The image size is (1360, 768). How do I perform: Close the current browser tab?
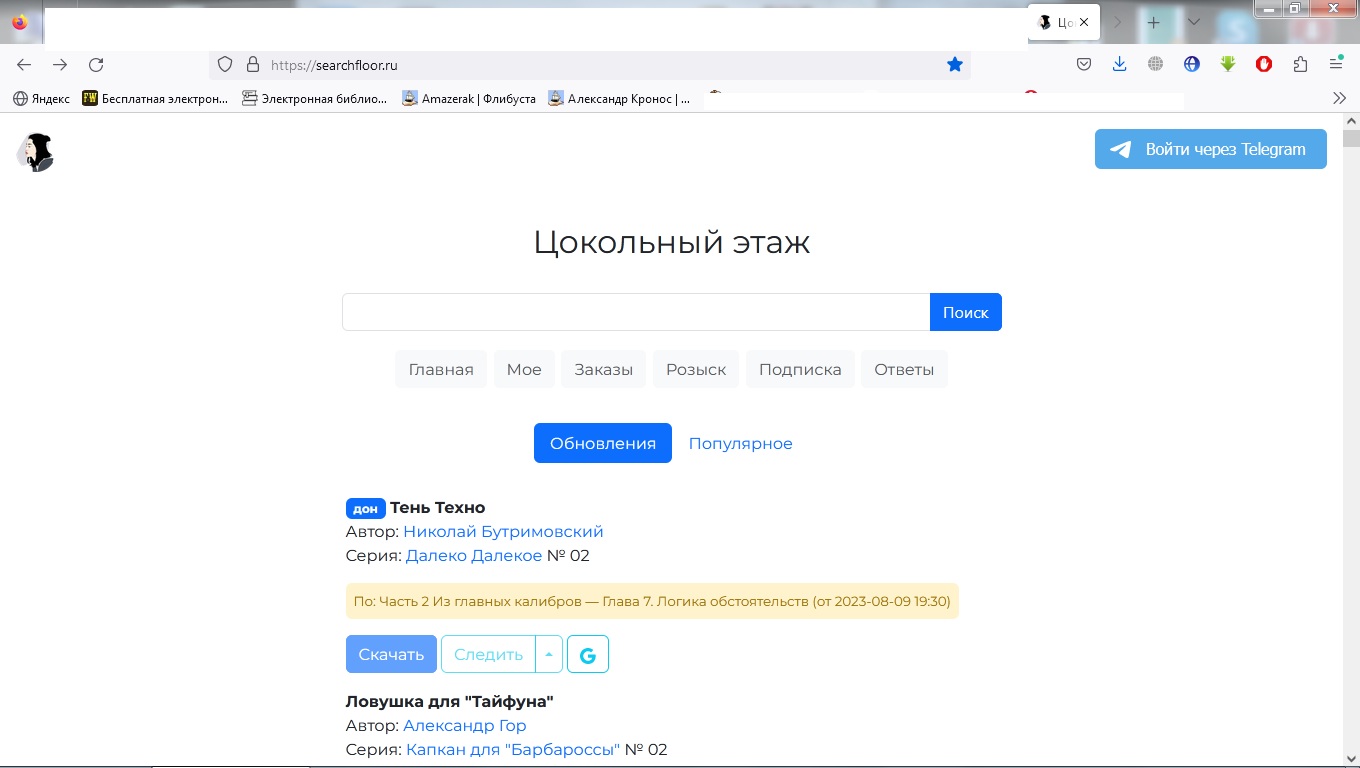(x=1084, y=22)
